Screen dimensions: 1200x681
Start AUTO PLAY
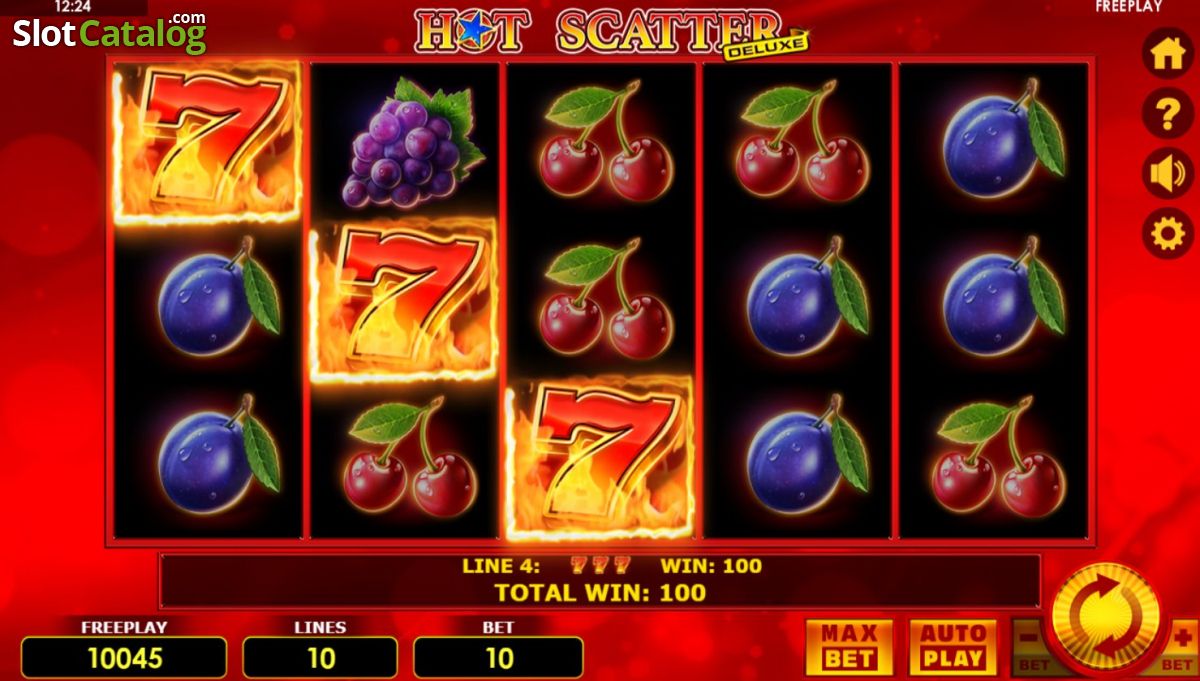point(953,646)
